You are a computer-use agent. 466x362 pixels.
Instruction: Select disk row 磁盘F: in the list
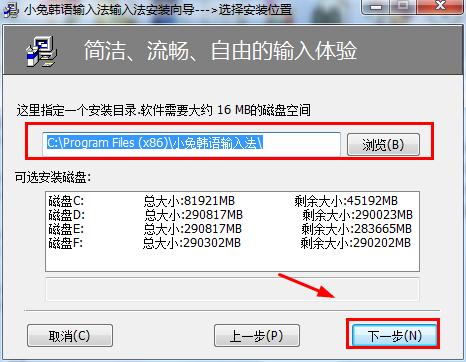(x=232, y=243)
